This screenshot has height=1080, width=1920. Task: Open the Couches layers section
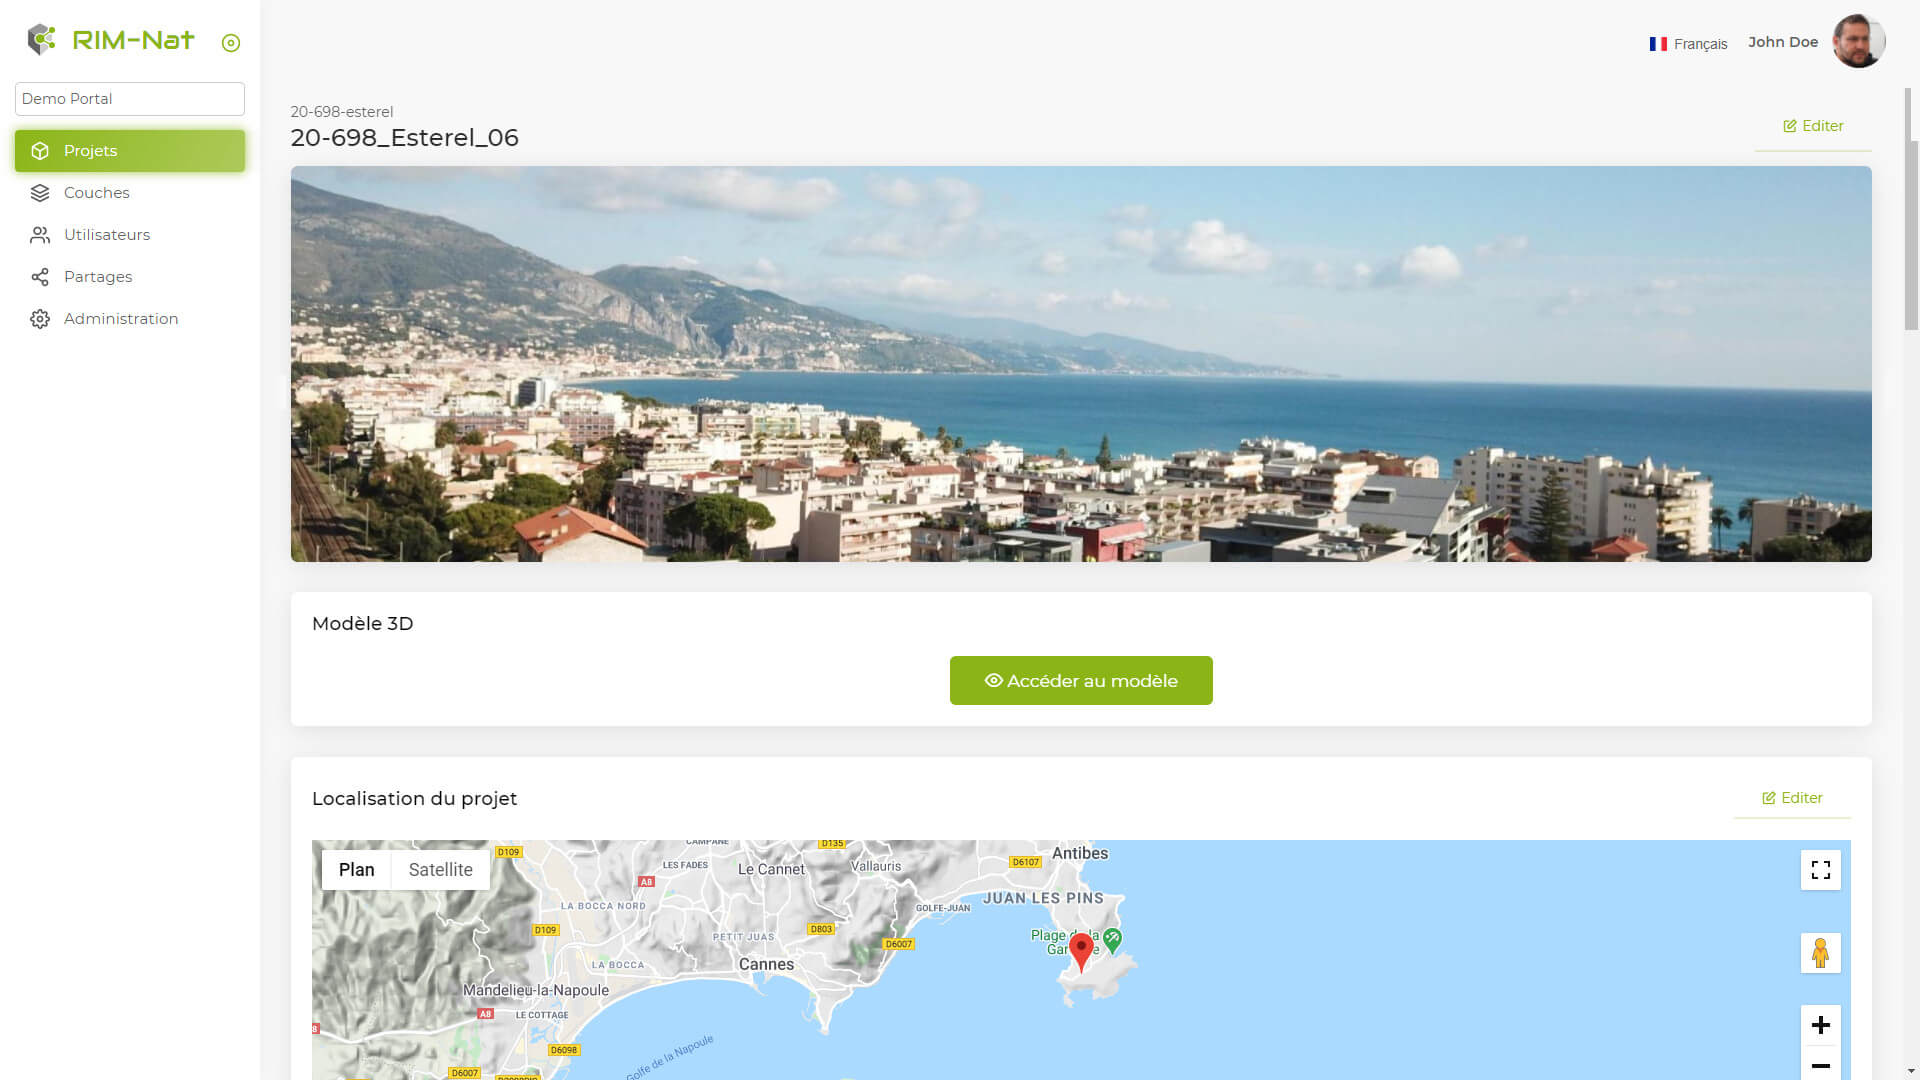tap(96, 193)
